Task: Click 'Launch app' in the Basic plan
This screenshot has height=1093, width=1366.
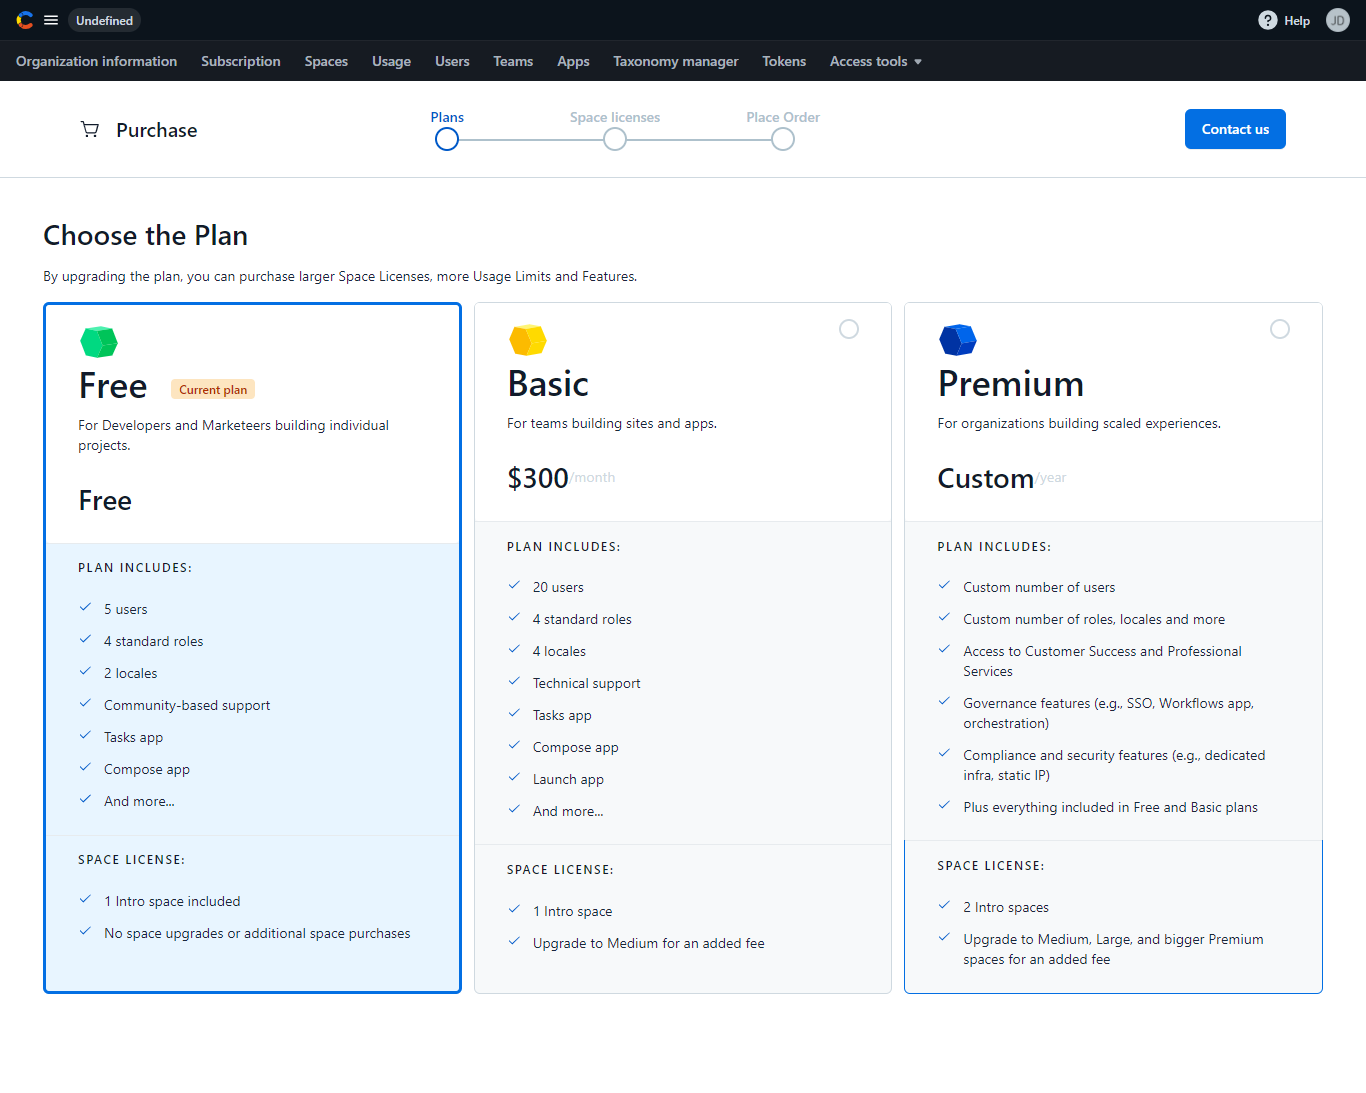Action: (x=568, y=779)
